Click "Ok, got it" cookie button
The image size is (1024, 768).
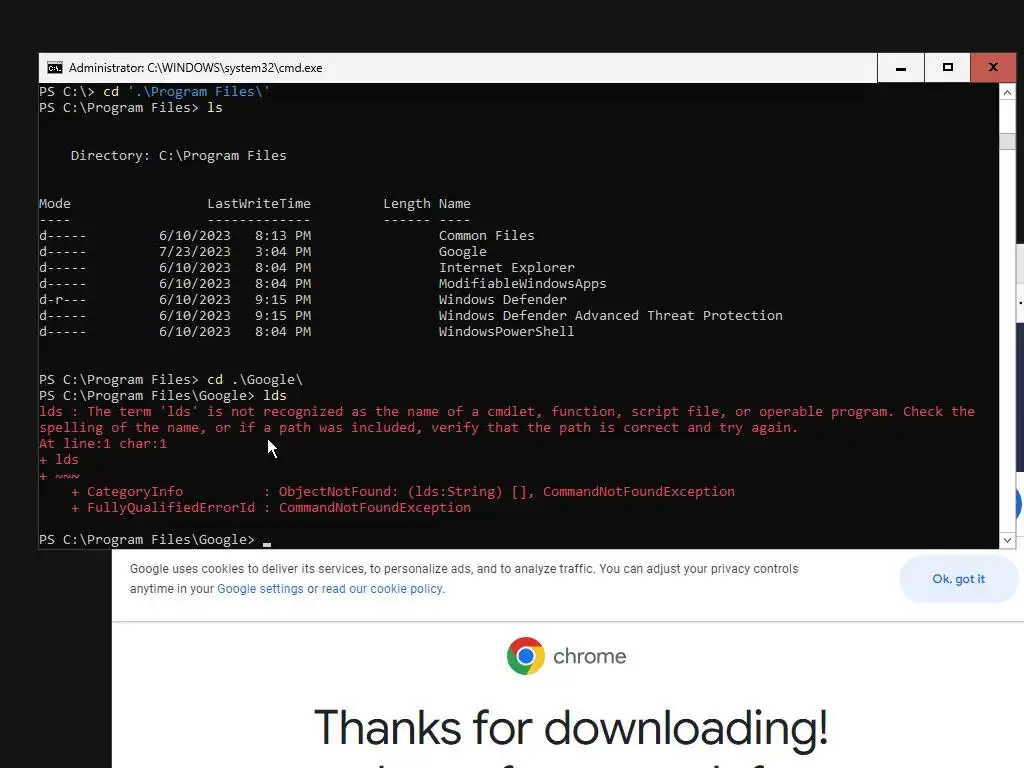[958, 579]
